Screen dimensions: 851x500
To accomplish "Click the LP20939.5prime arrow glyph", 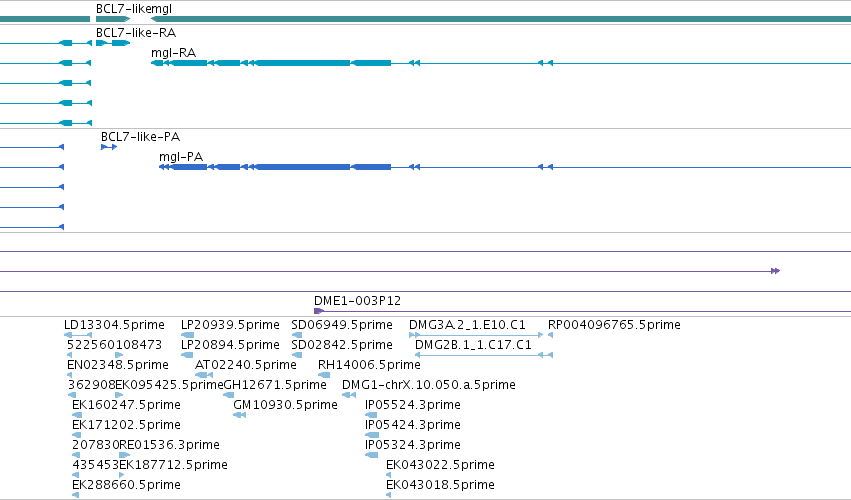I will pyautogui.click(x=187, y=335).
